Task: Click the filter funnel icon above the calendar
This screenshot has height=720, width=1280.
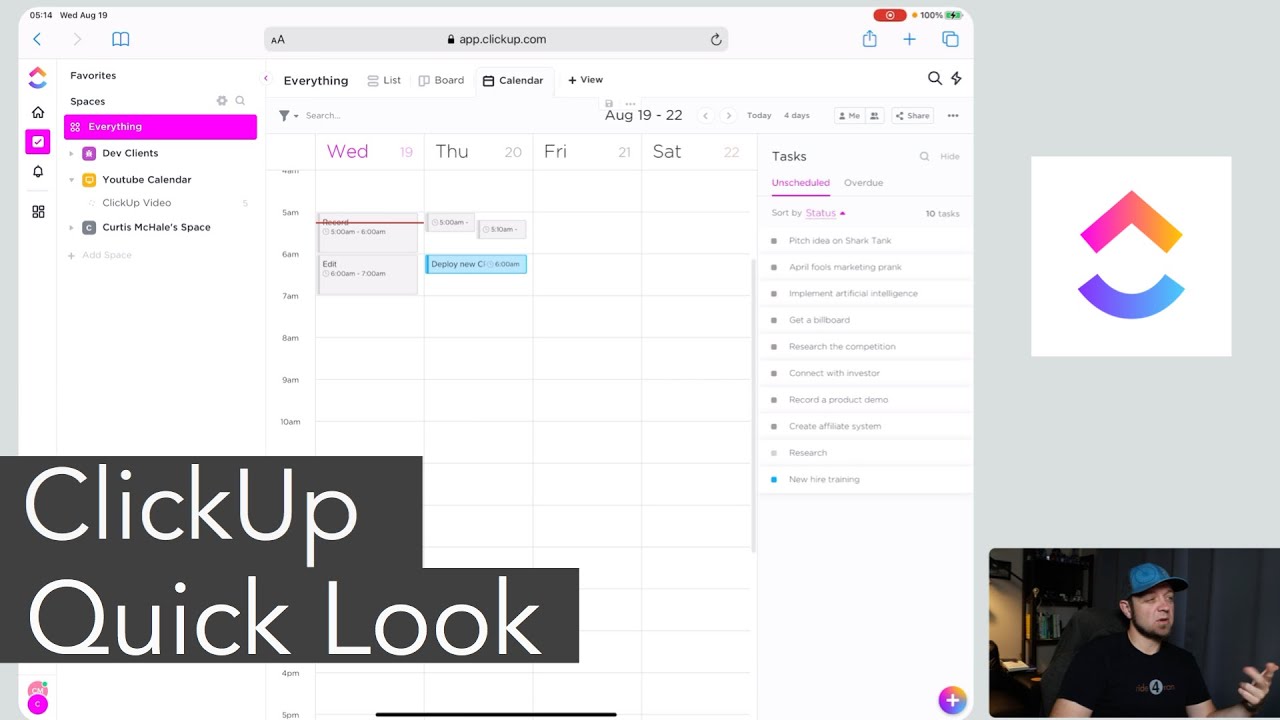Action: click(x=285, y=115)
